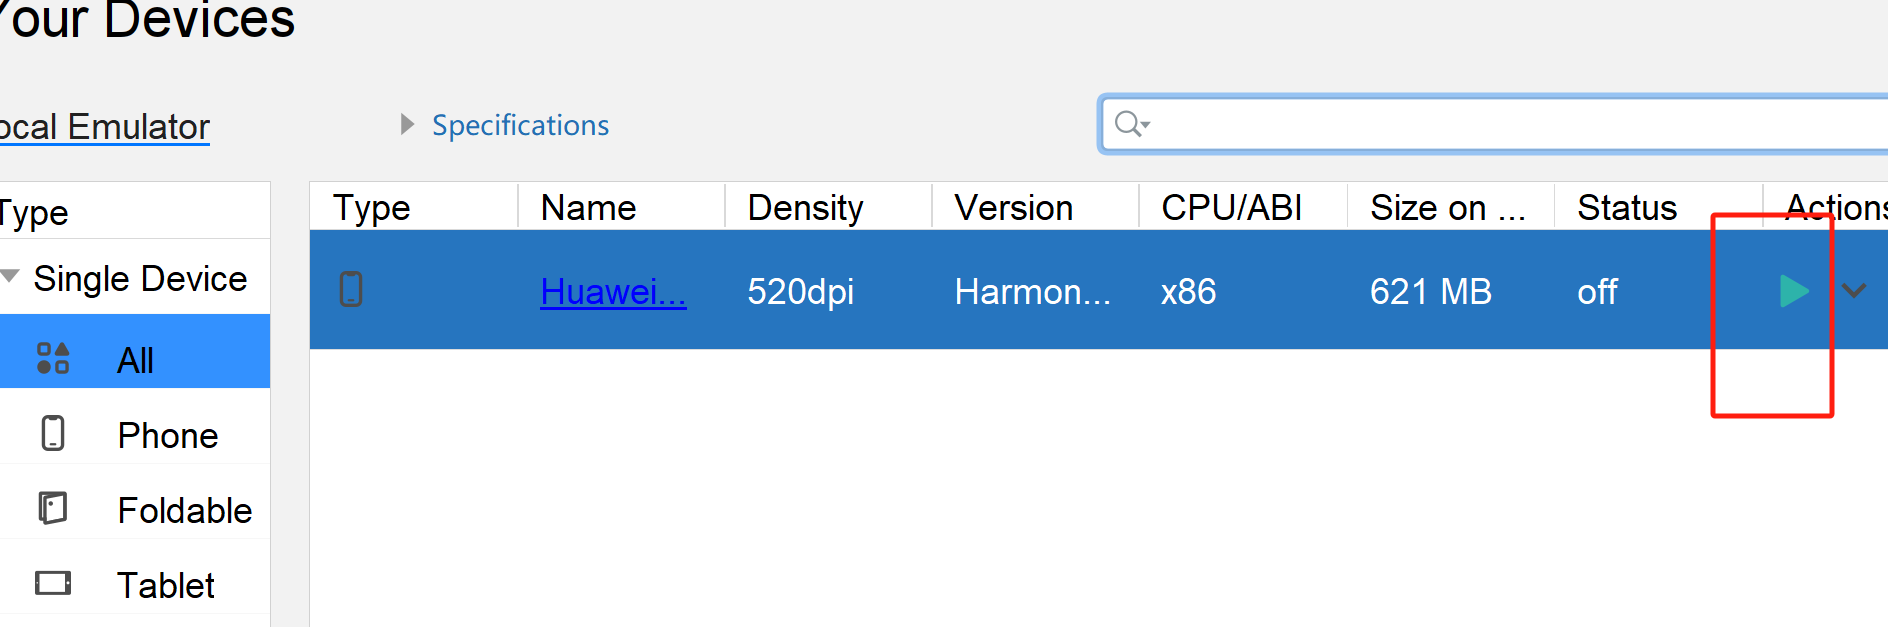Screen dimensions: 1888x627
Task: Open the actions dropdown arrow for Huawei device
Action: pos(1854,291)
